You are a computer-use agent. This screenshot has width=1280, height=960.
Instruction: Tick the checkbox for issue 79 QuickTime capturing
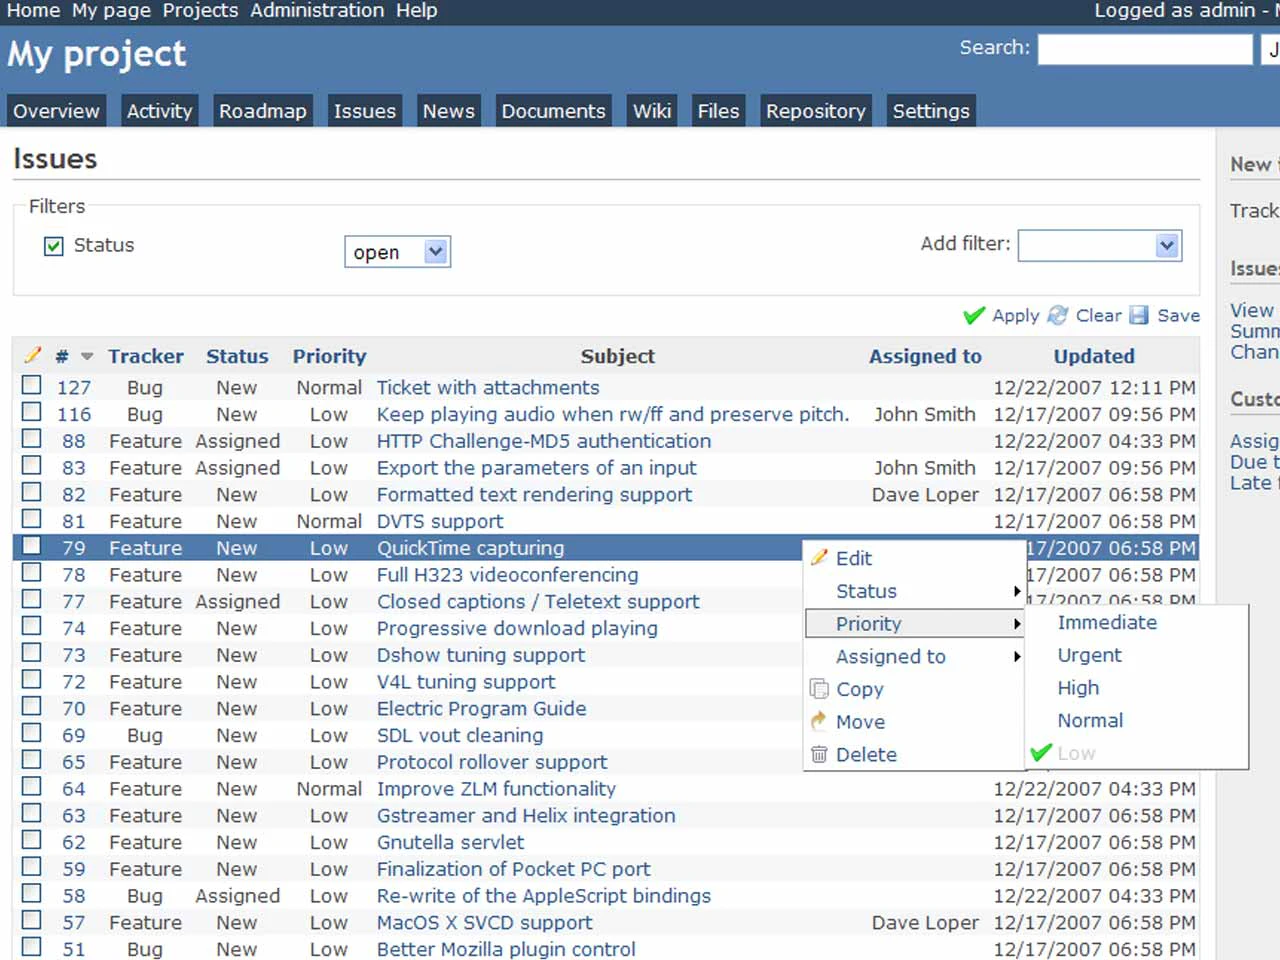pyautogui.click(x=32, y=546)
